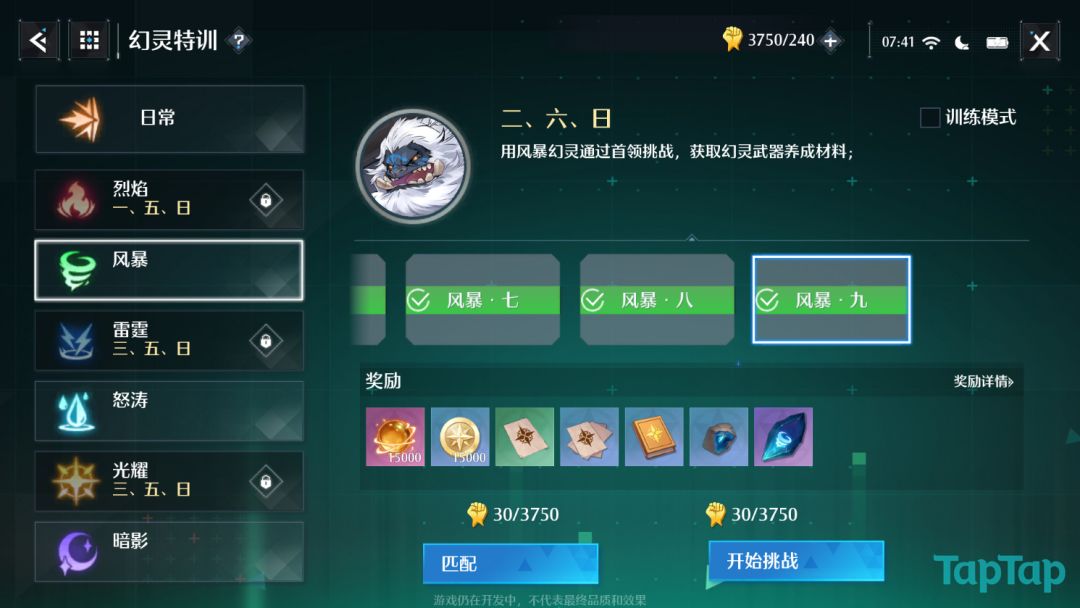The image size is (1080, 608).
Task: Go back using the arrow icon
Action: tap(39, 41)
